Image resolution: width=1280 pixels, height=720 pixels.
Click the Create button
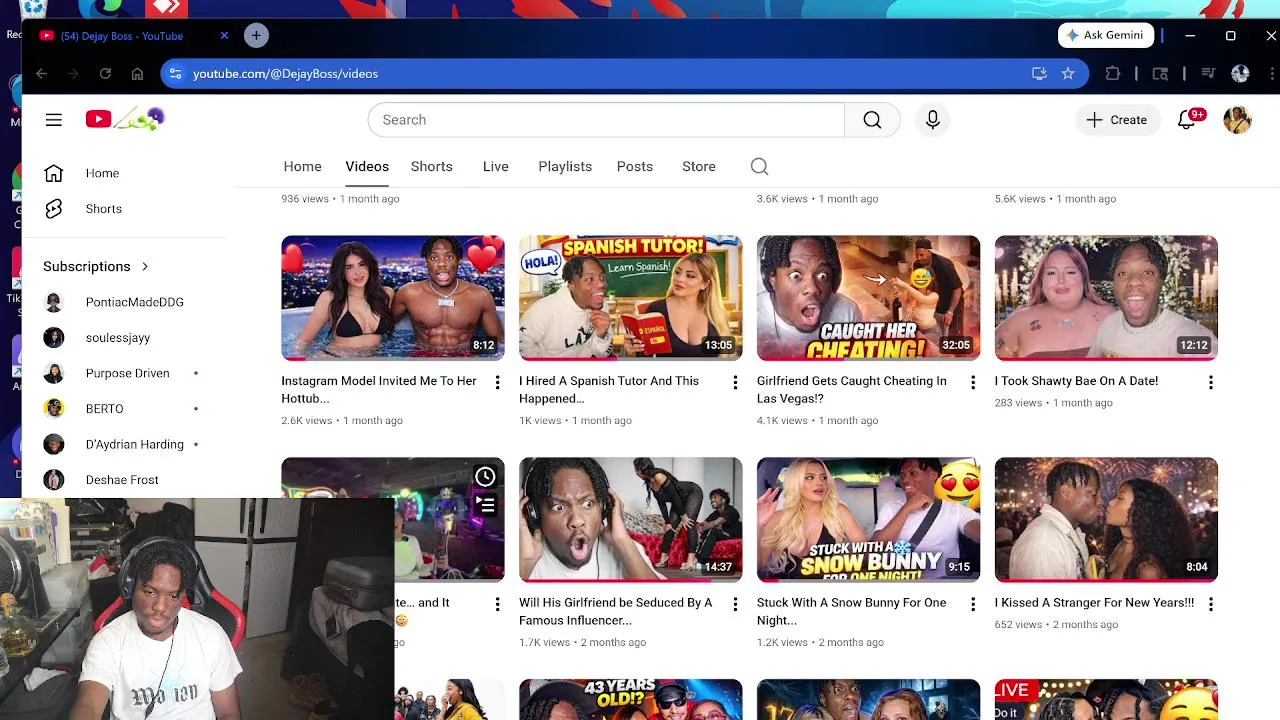click(x=1117, y=120)
